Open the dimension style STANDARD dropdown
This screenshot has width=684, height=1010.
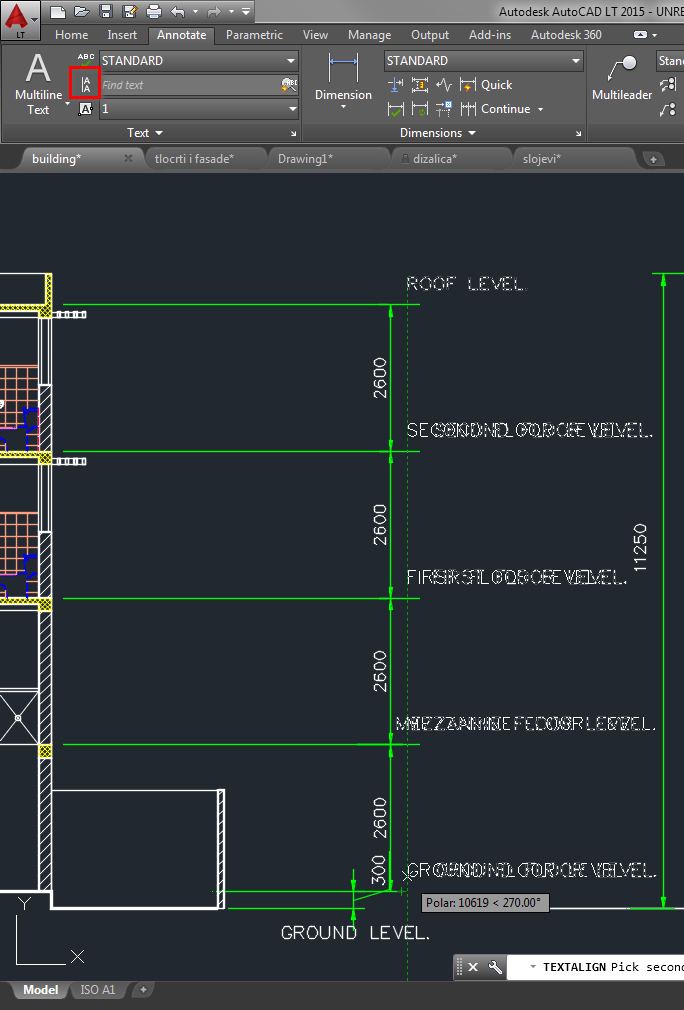pos(484,61)
